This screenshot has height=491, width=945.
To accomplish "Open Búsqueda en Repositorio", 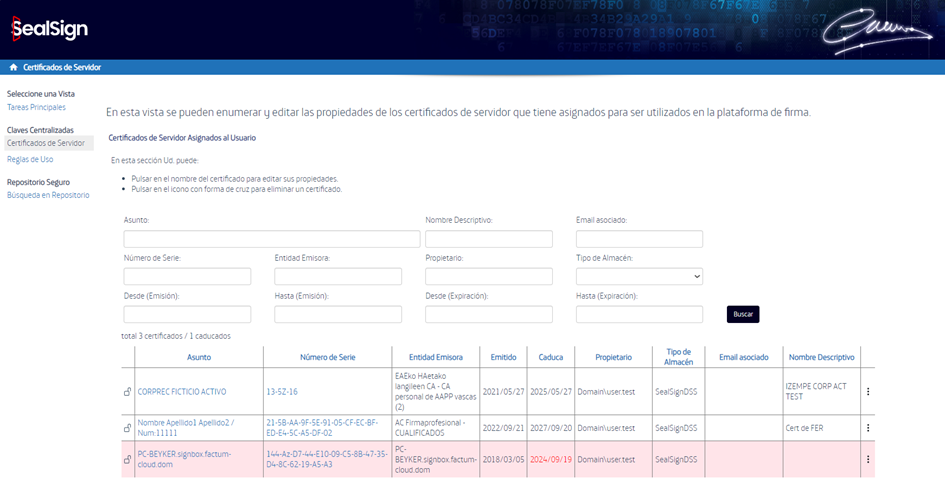I will coord(48,195).
